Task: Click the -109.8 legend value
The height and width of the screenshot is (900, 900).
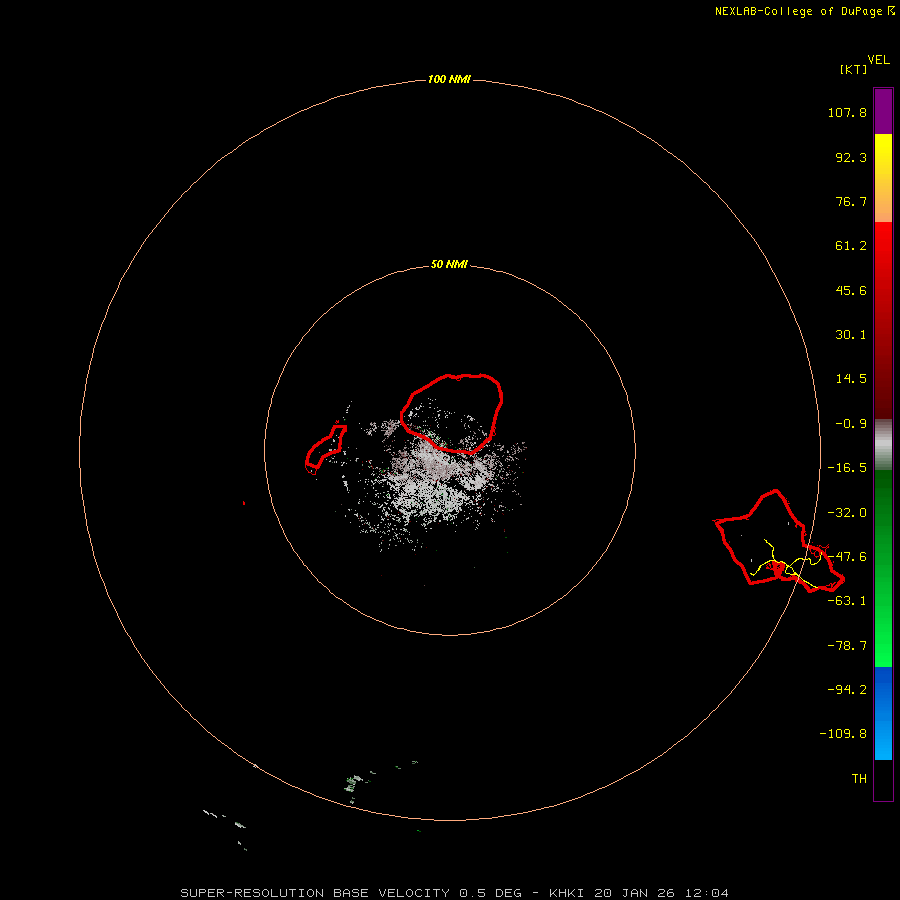Action: (x=843, y=734)
